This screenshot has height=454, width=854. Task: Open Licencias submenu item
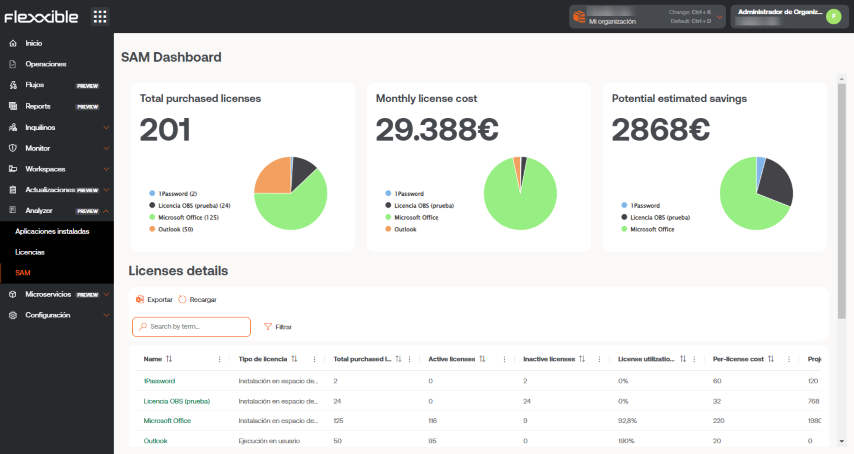tap(30, 252)
